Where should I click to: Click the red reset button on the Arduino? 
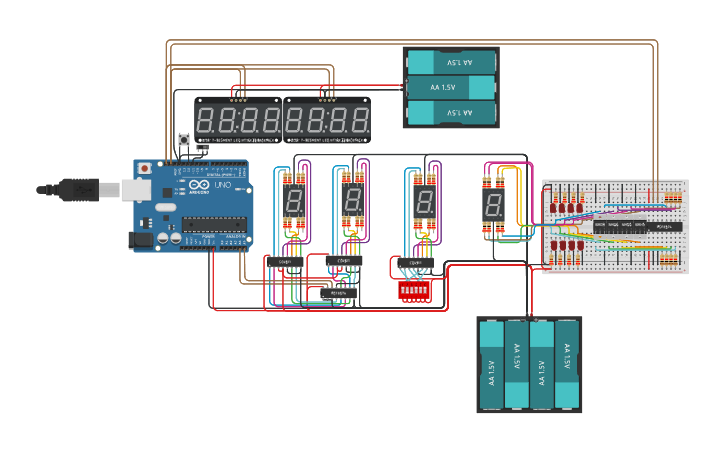[x=145, y=168]
